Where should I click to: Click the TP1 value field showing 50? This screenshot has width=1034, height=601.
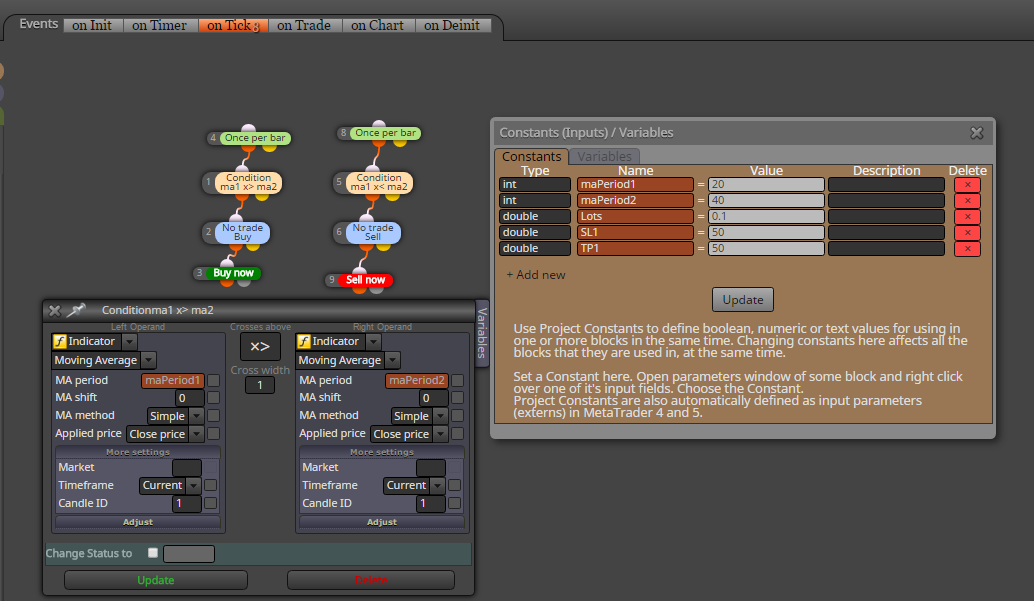766,249
